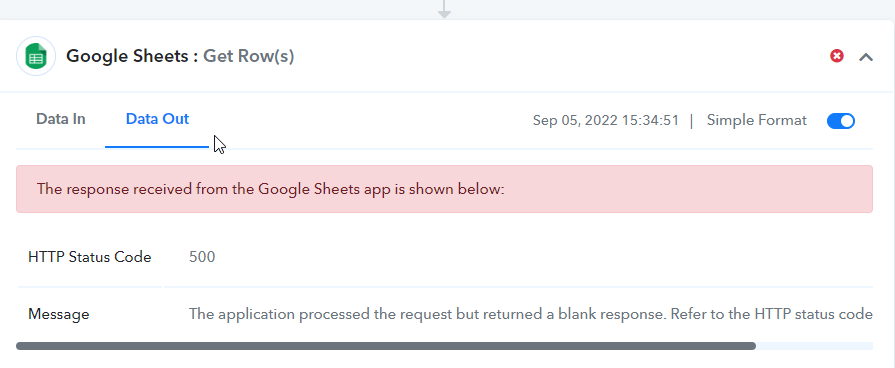Click the Sep 05, 2022 15:34:51 timestamp
This screenshot has width=895, height=368.
click(606, 120)
